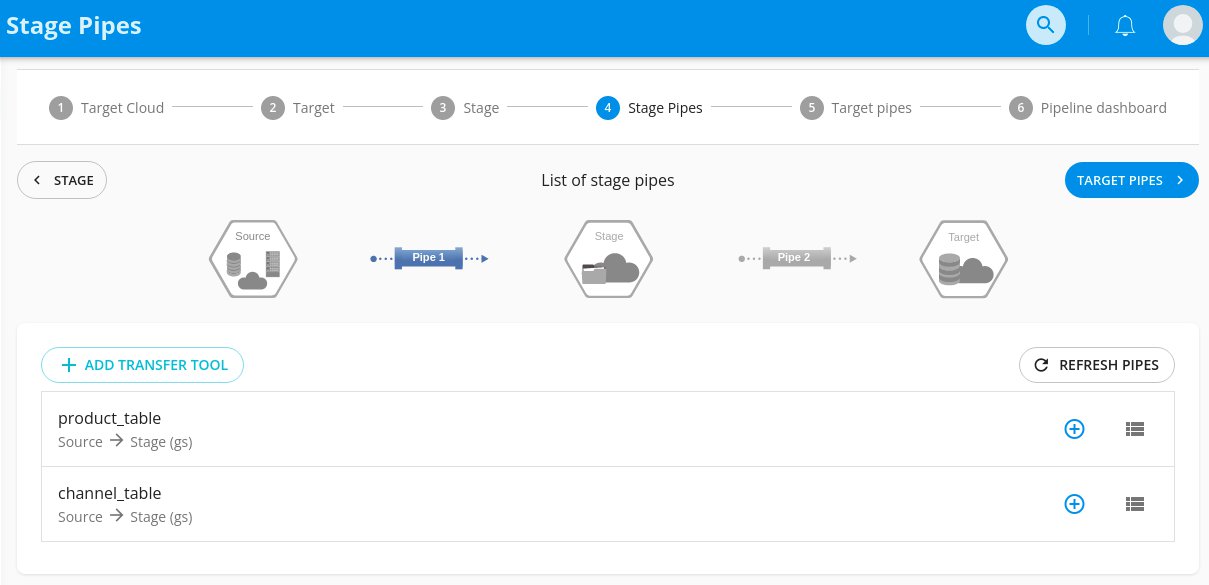Viewport: 1209px width, 585px height.
Task: Proceed with the Target Pipes button
Action: pyautogui.click(x=1132, y=180)
